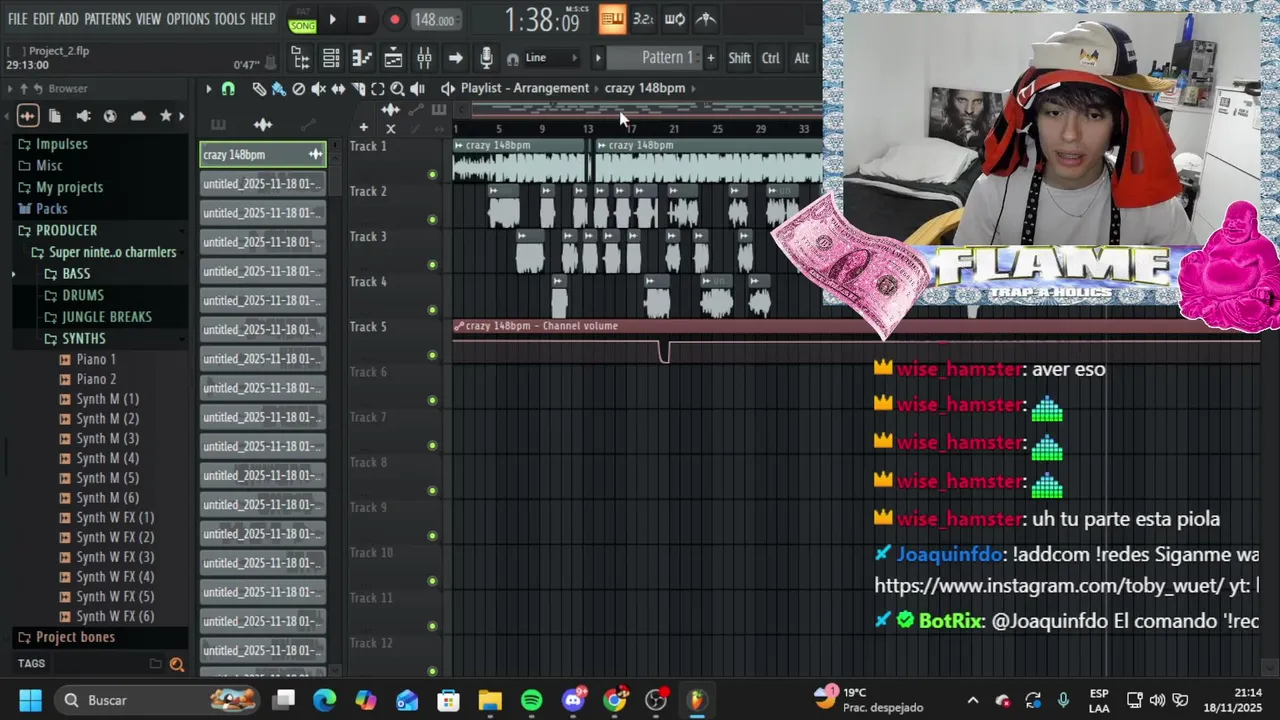Image resolution: width=1280 pixels, height=720 pixels.
Task: Mute Track 5 with its green dot
Action: pos(432,355)
